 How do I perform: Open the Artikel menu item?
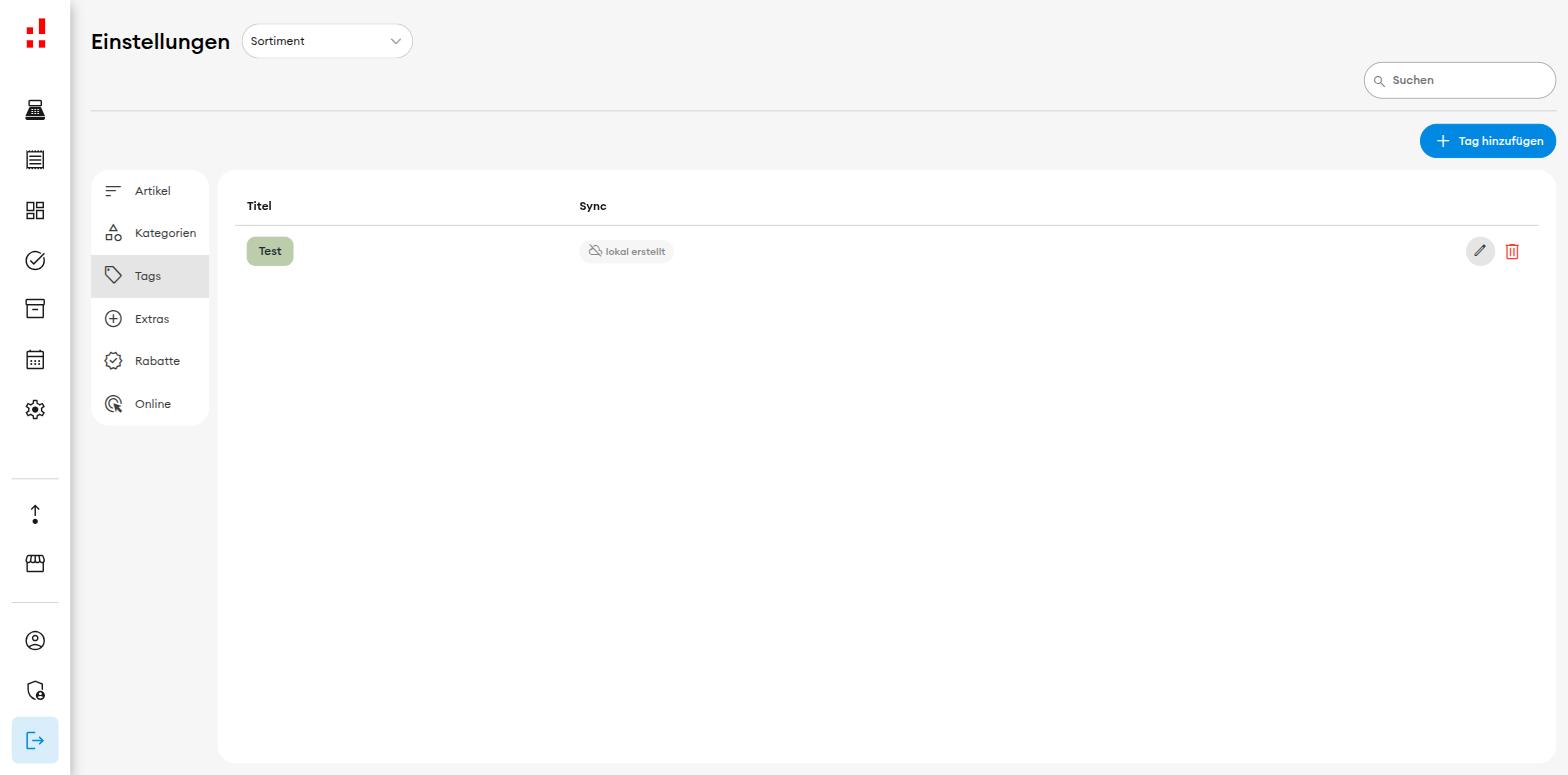pos(150,191)
